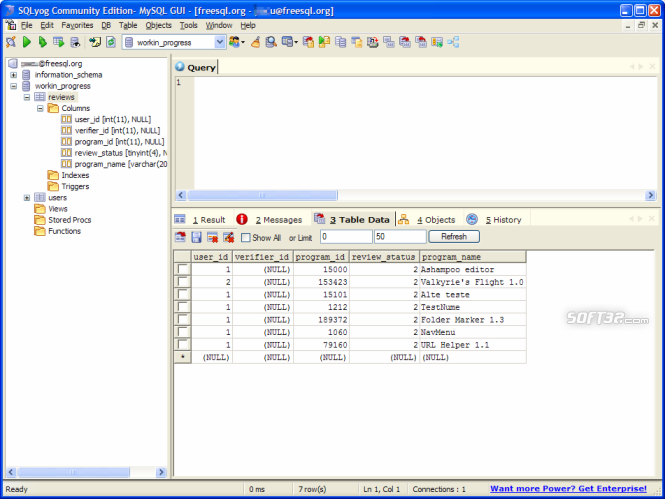Click the globe icon on Query tab
Screen dimensions: 665x499
point(180,67)
